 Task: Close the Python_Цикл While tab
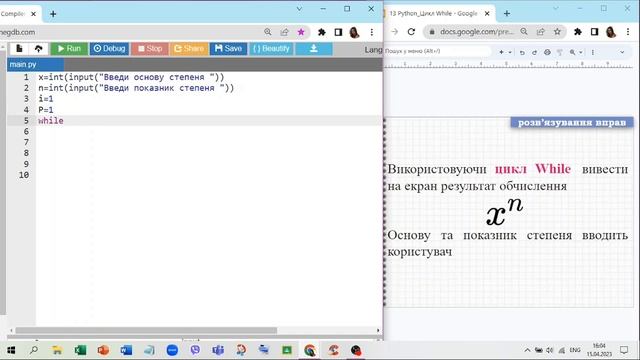tap(487, 13)
